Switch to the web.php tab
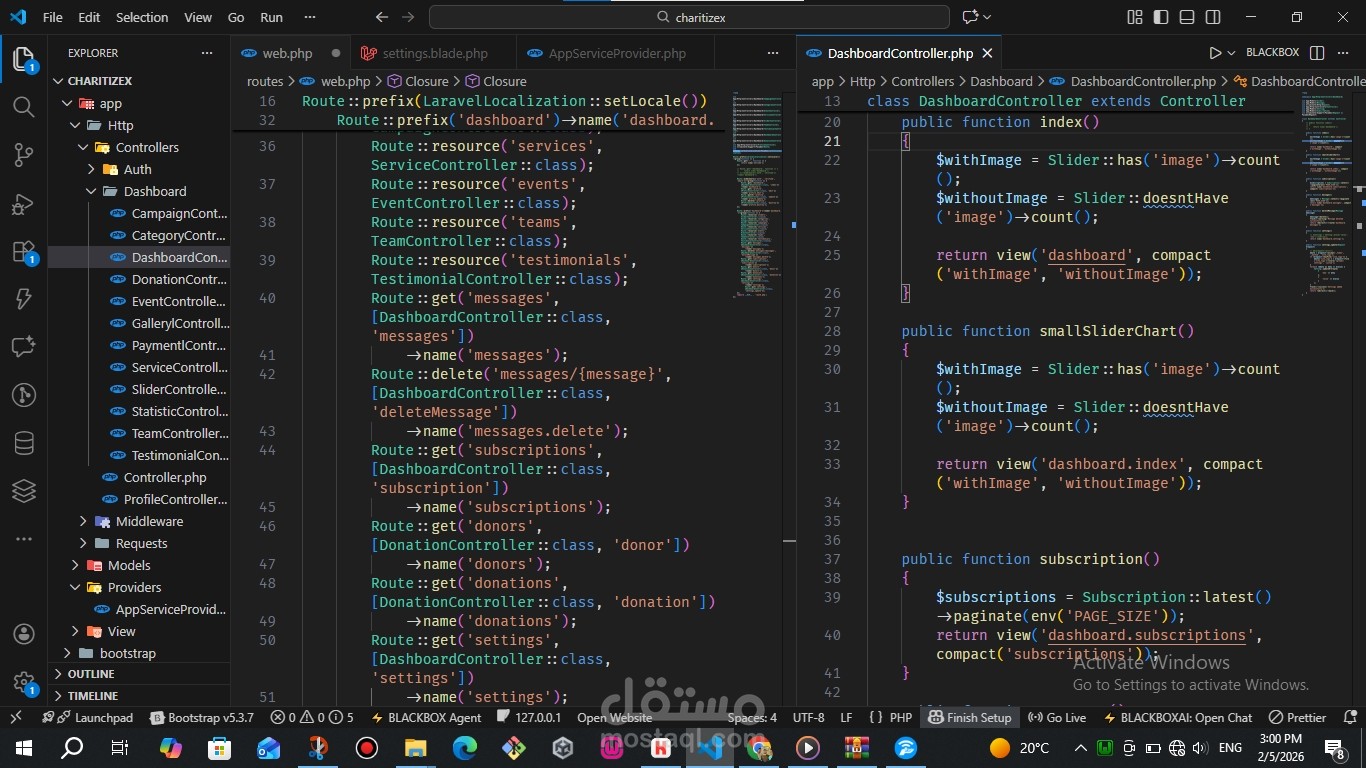Viewport: 1366px width, 768px height. point(290,53)
